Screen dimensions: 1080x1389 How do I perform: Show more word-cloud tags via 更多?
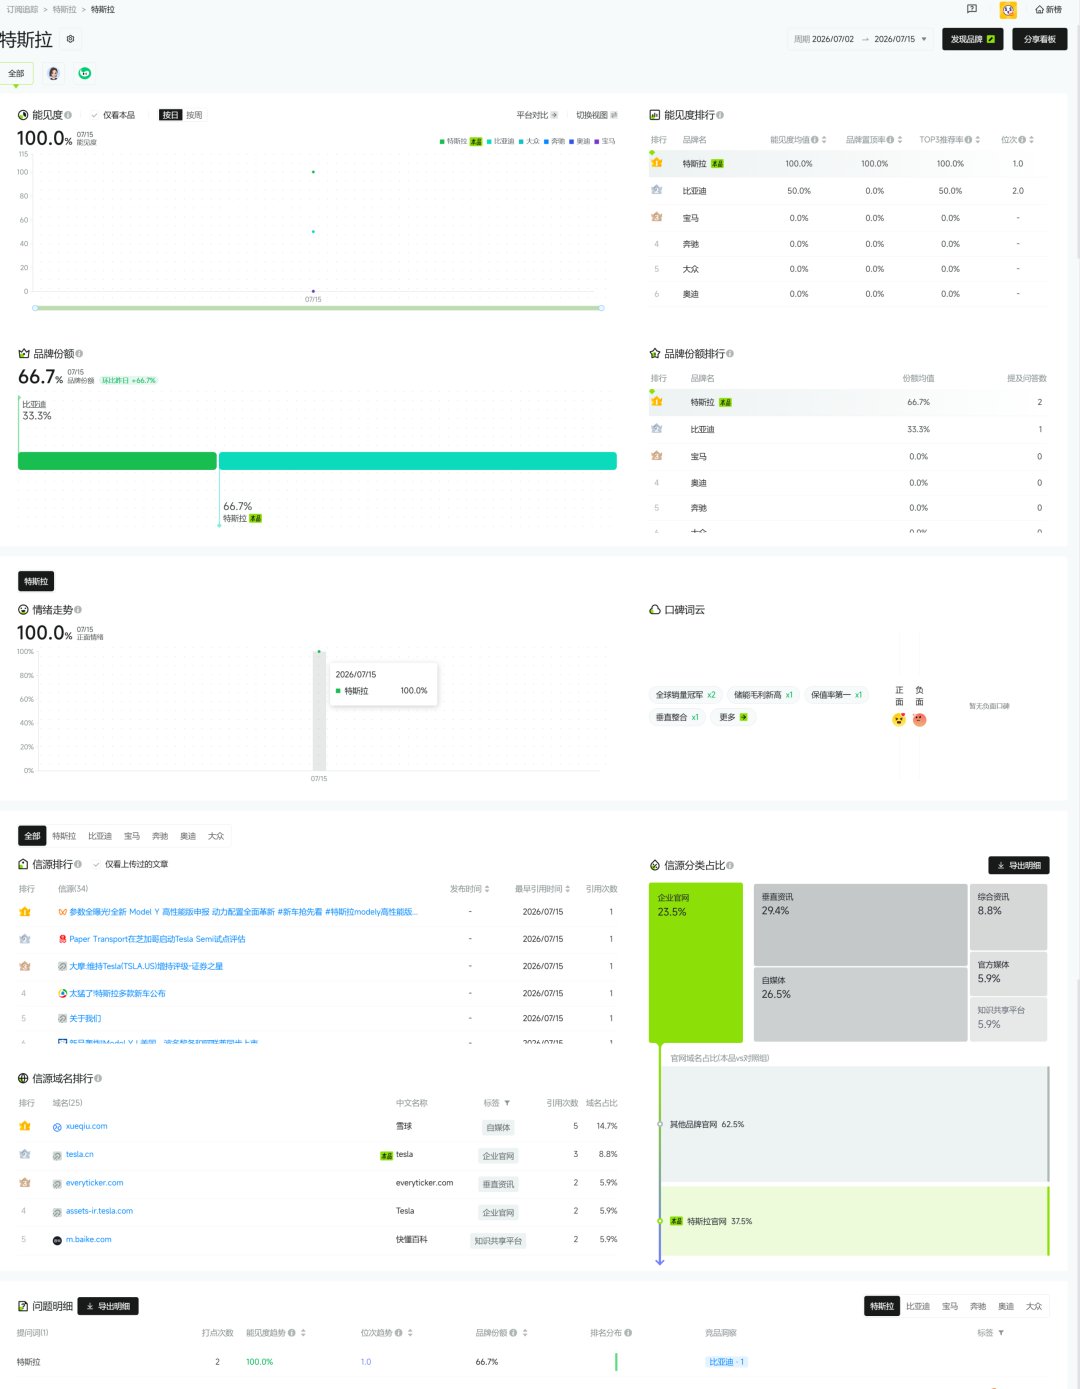click(x=733, y=717)
